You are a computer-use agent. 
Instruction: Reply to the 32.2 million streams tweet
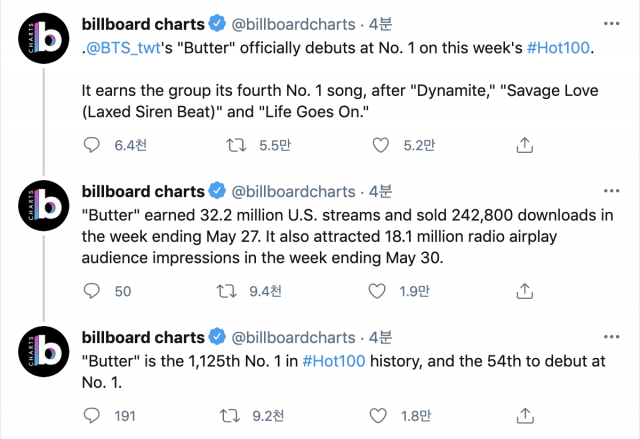tap(91, 291)
